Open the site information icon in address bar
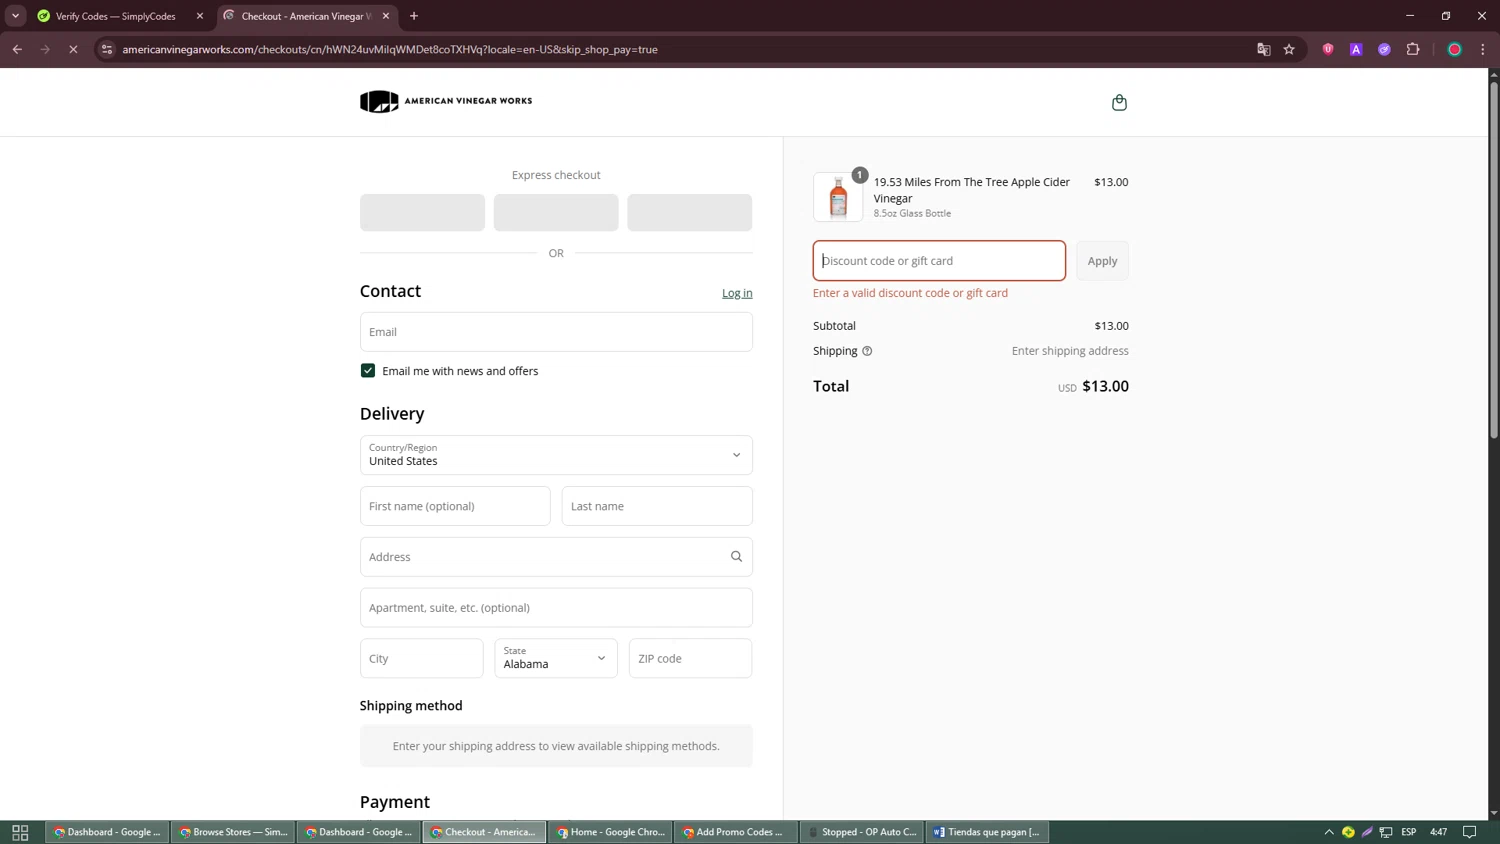 (x=107, y=49)
